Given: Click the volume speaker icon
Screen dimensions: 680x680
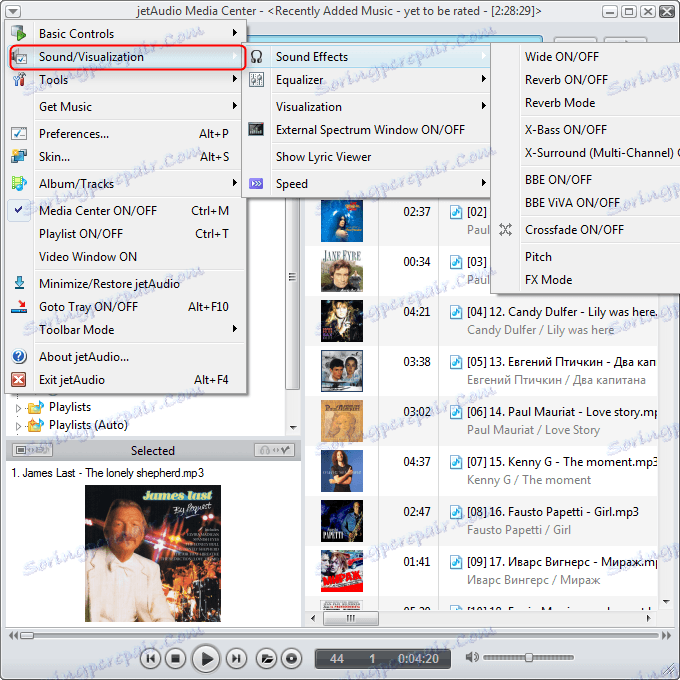Looking at the screenshot, I should click(x=472, y=657).
